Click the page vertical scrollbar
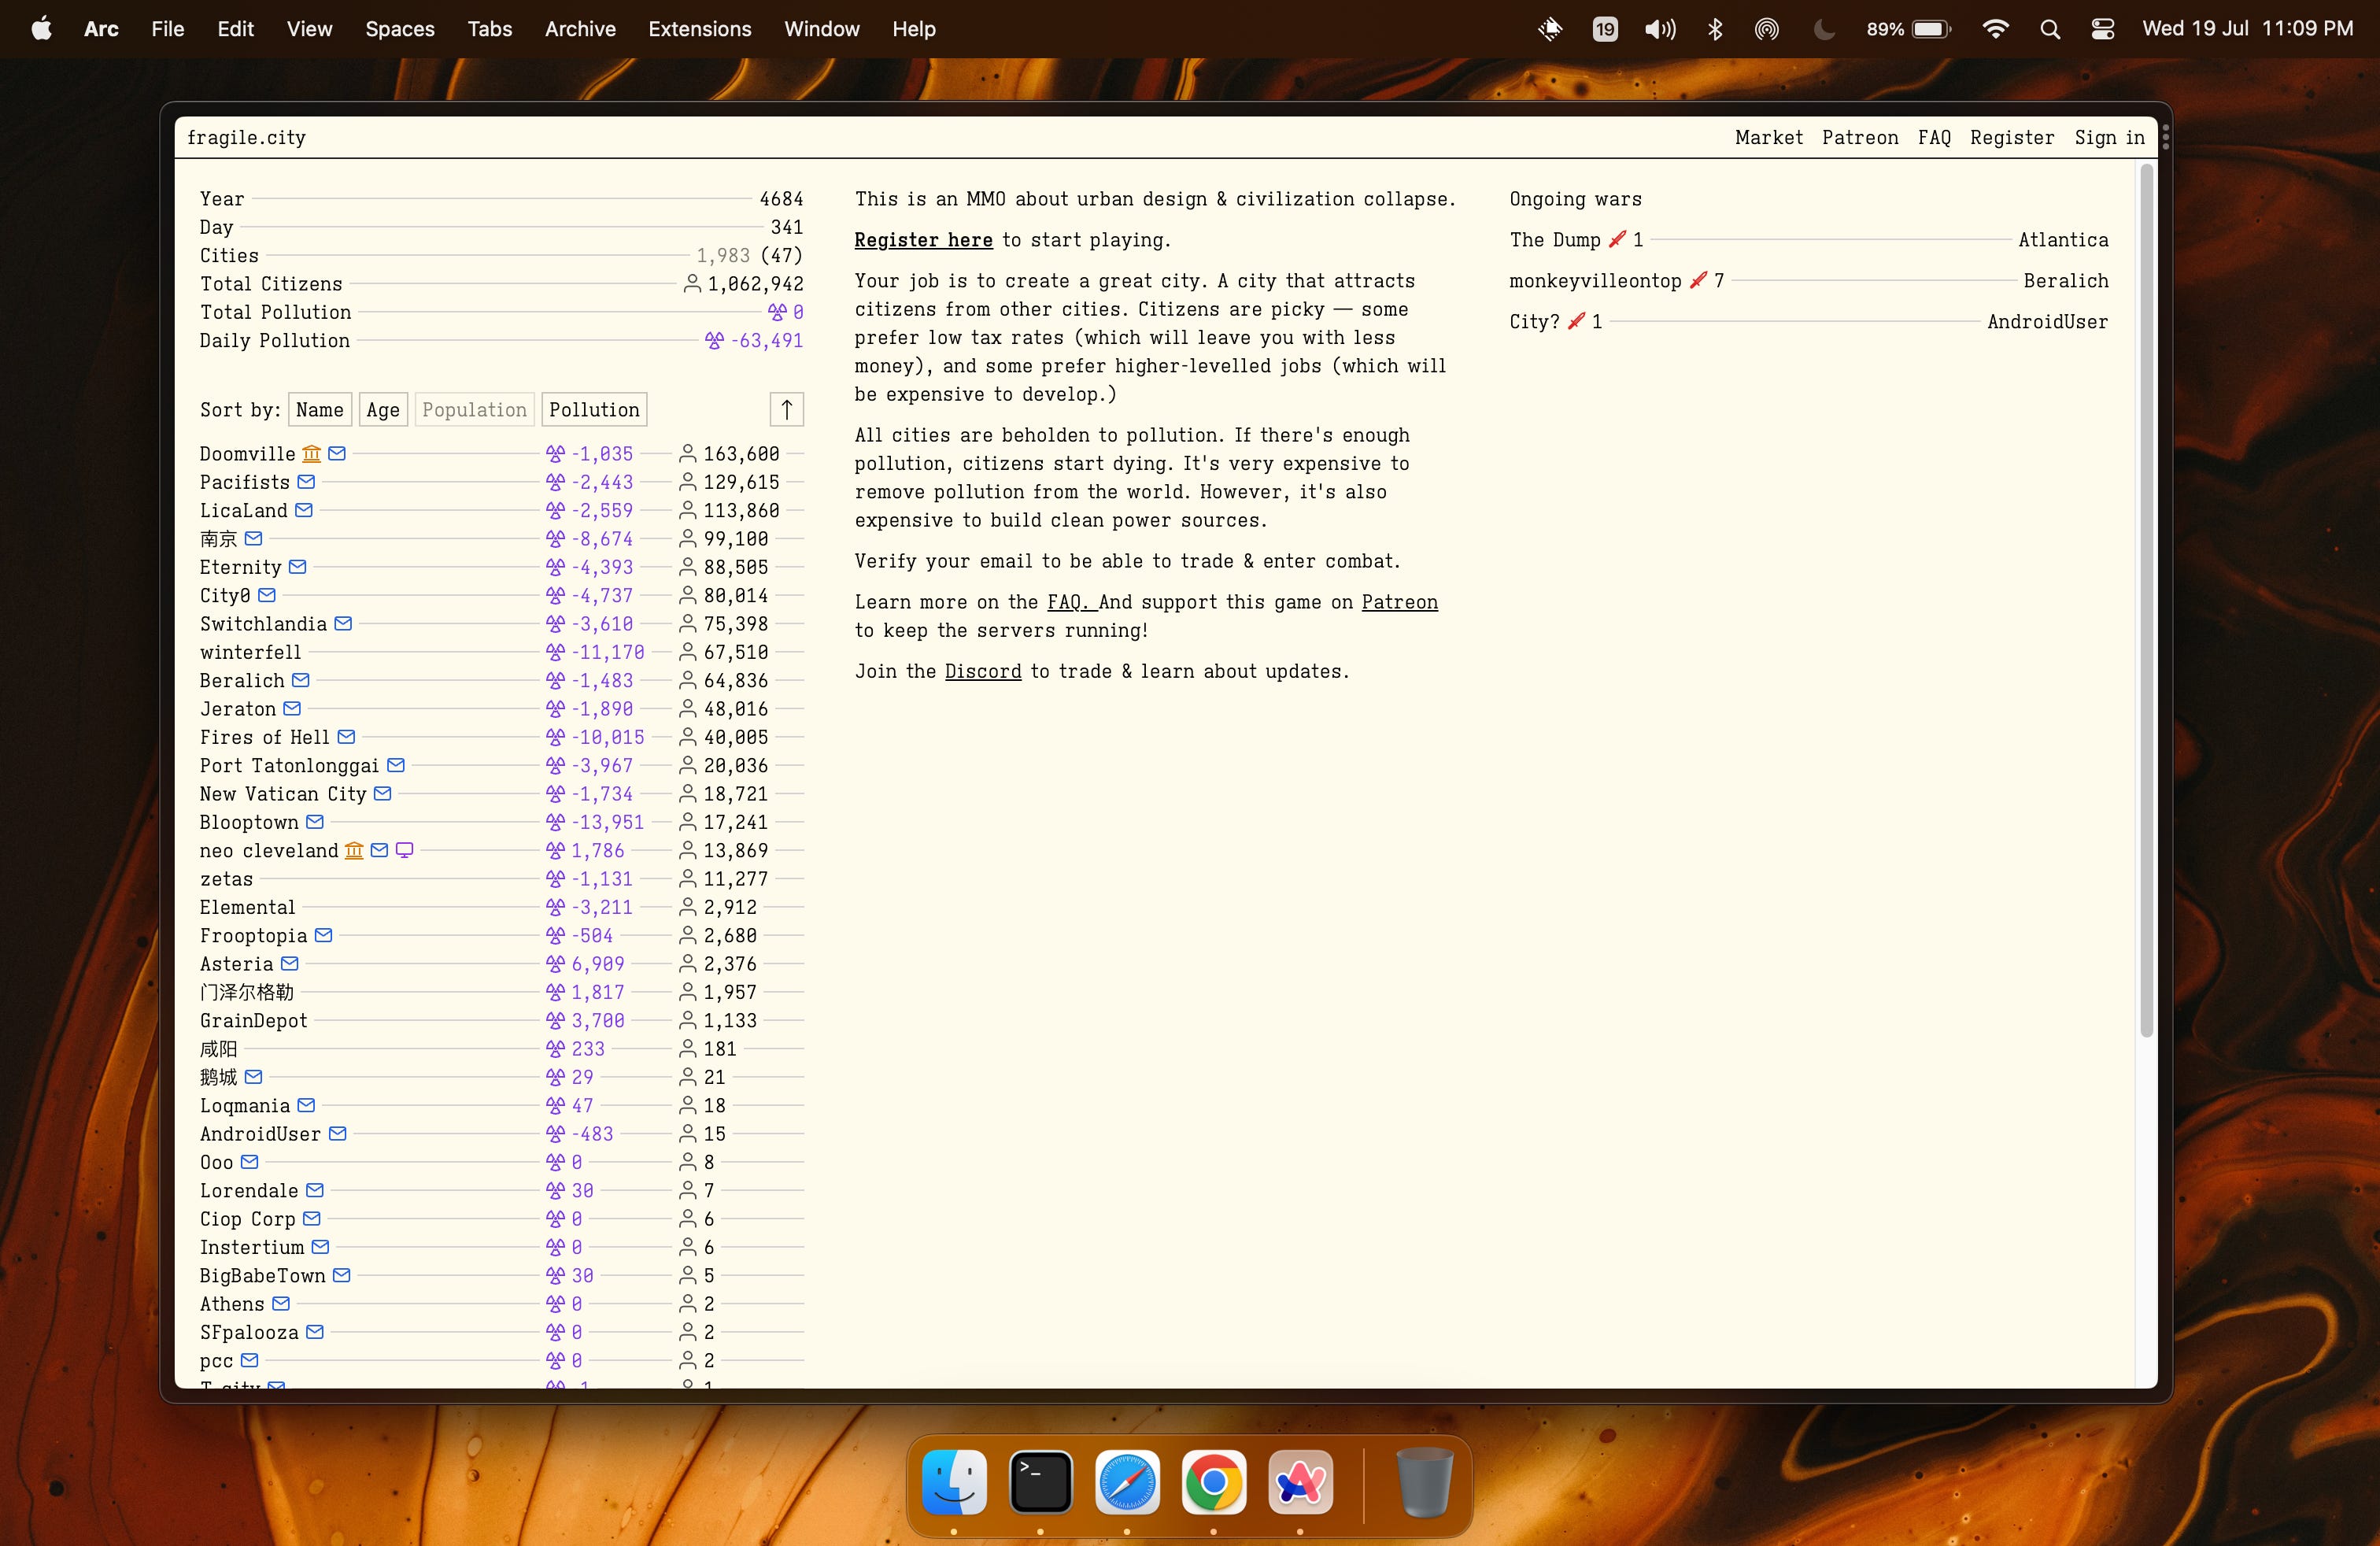 coord(2145,600)
